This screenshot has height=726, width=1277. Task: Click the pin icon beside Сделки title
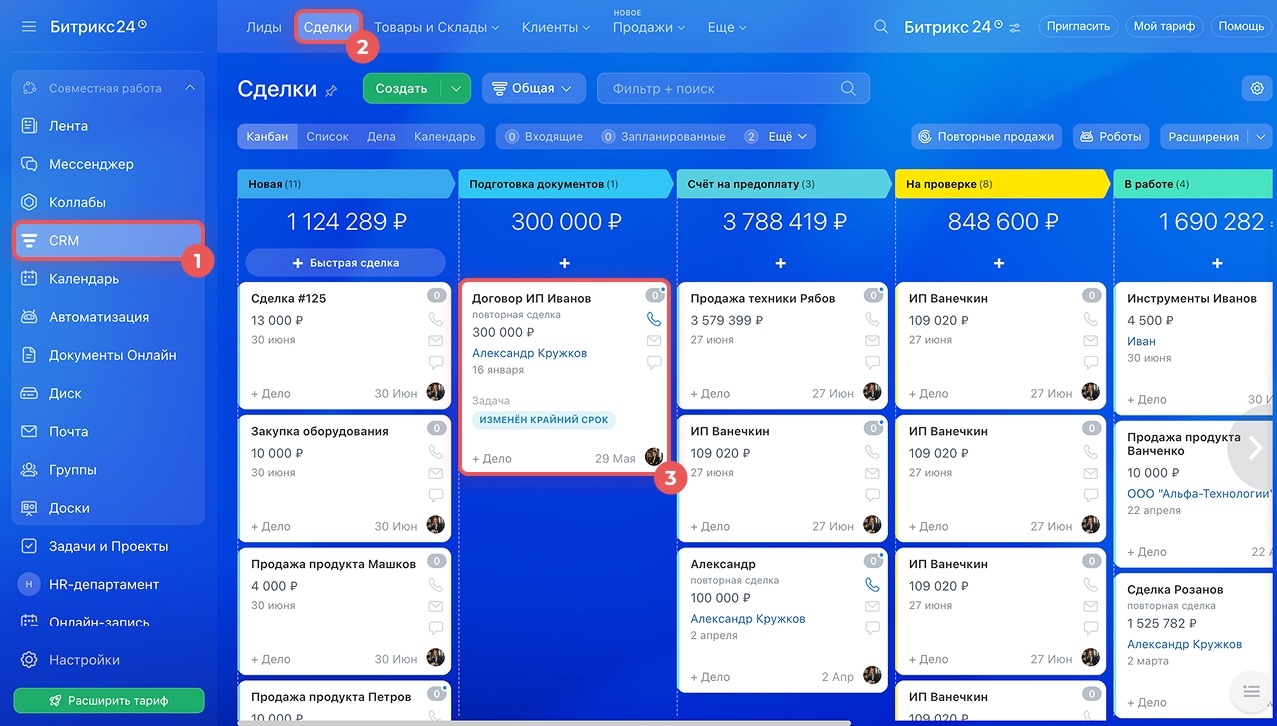331,91
